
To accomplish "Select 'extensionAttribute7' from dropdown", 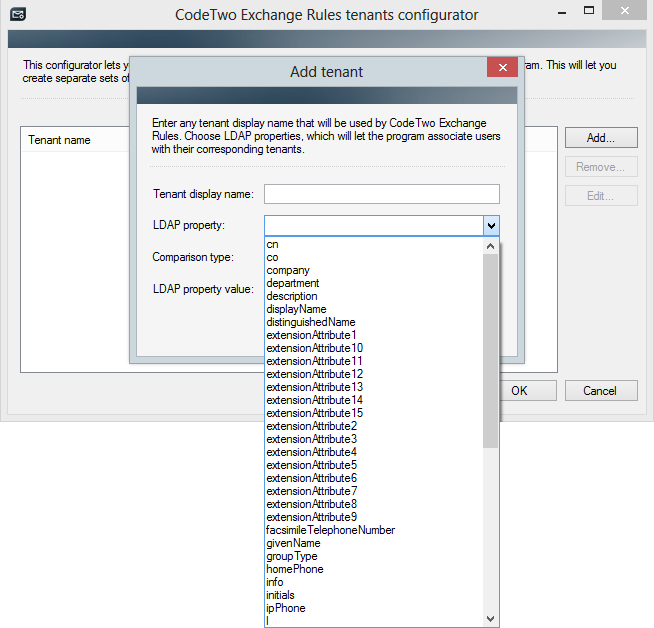I will click(374, 491).
